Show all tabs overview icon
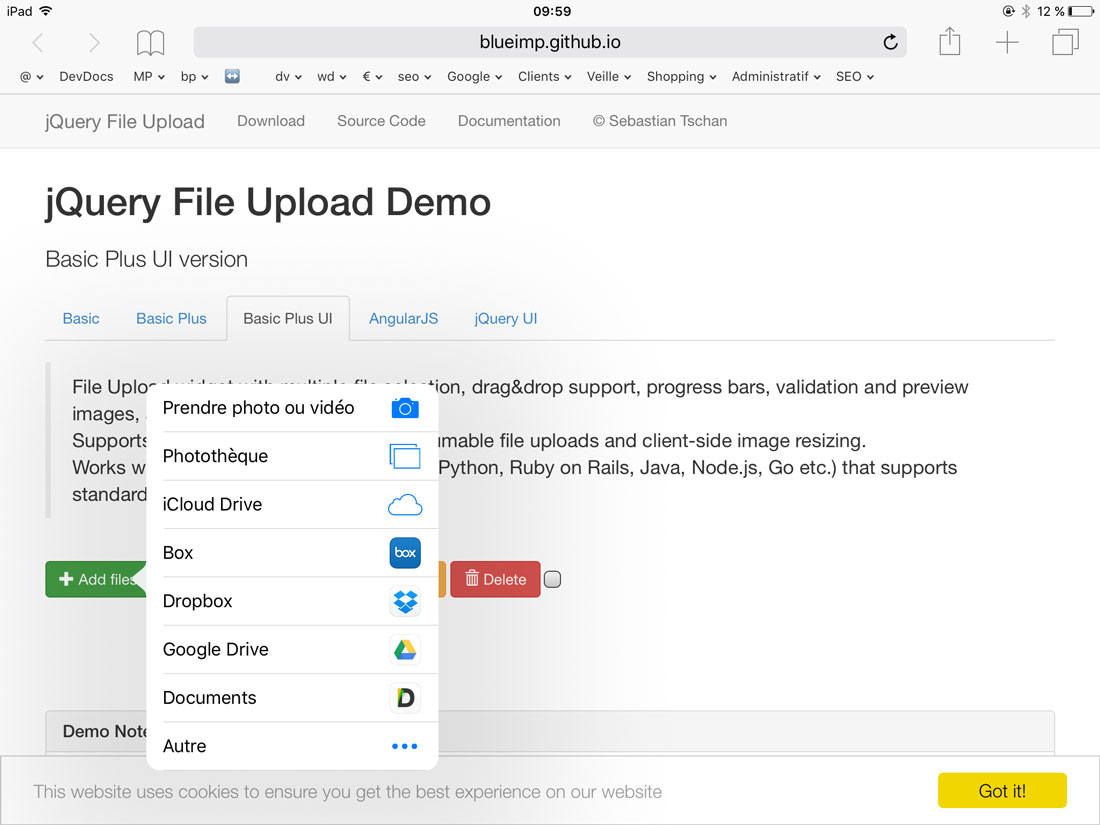The width and height of the screenshot is (1100, 825). coord(1065,42)
